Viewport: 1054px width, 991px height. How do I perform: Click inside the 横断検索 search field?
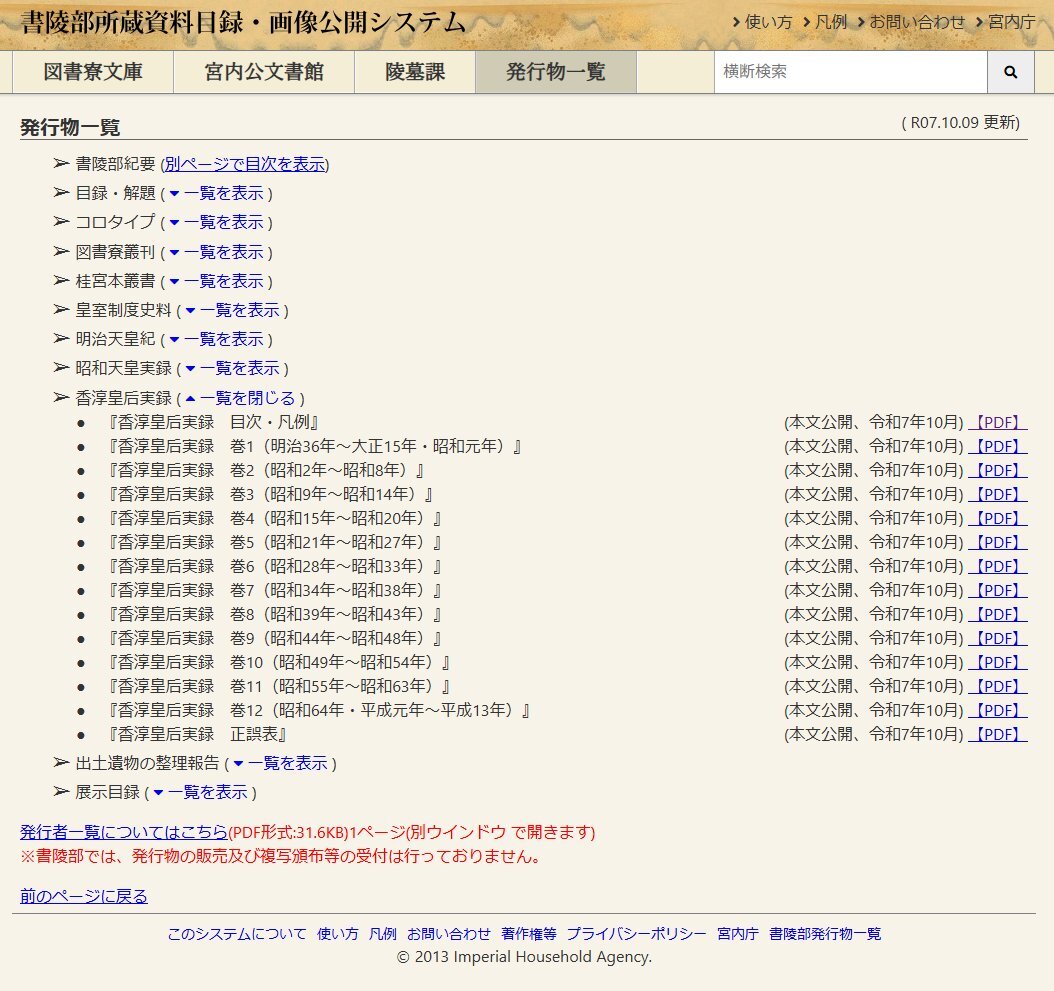(x=850, y=72)
